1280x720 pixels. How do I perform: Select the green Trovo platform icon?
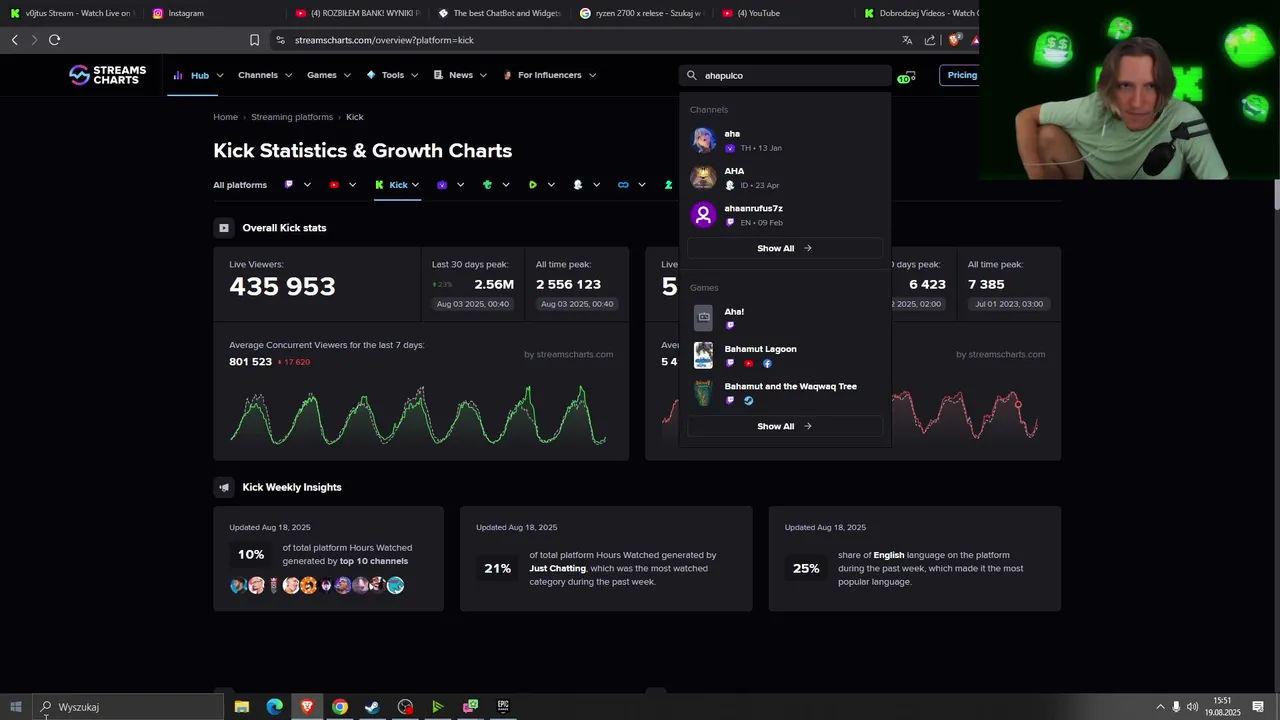487,185
